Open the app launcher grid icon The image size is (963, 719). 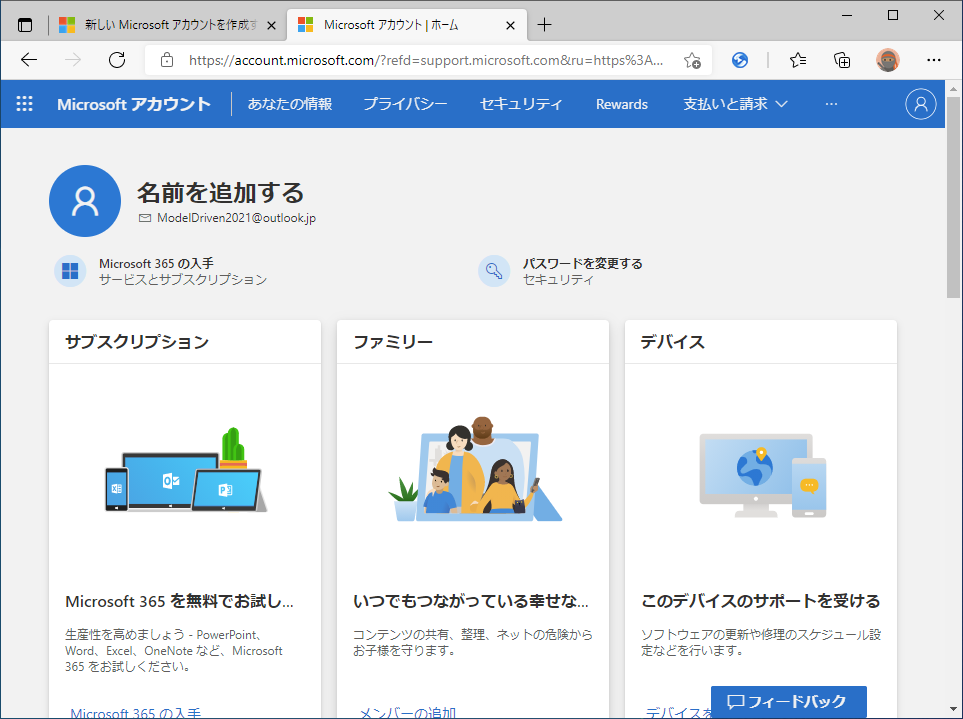click(25, 104)
